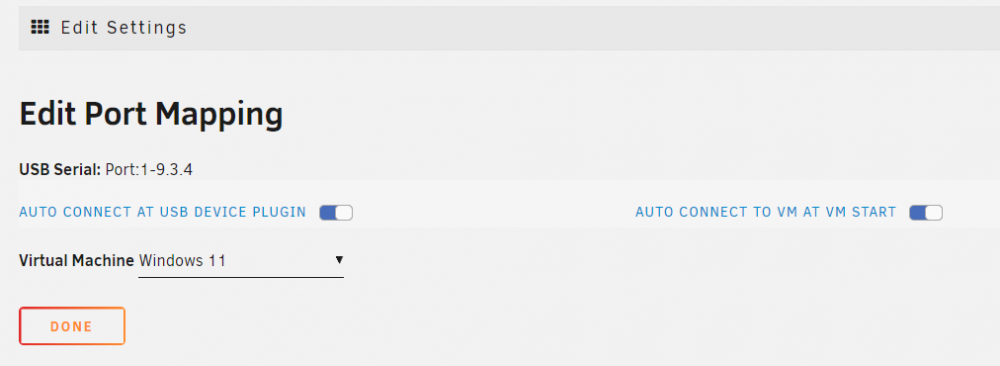Click the Auto Connect to VM at VM Start label
Image resolution: width=1000 pixels, height=366 pixels.
point(766,212)
